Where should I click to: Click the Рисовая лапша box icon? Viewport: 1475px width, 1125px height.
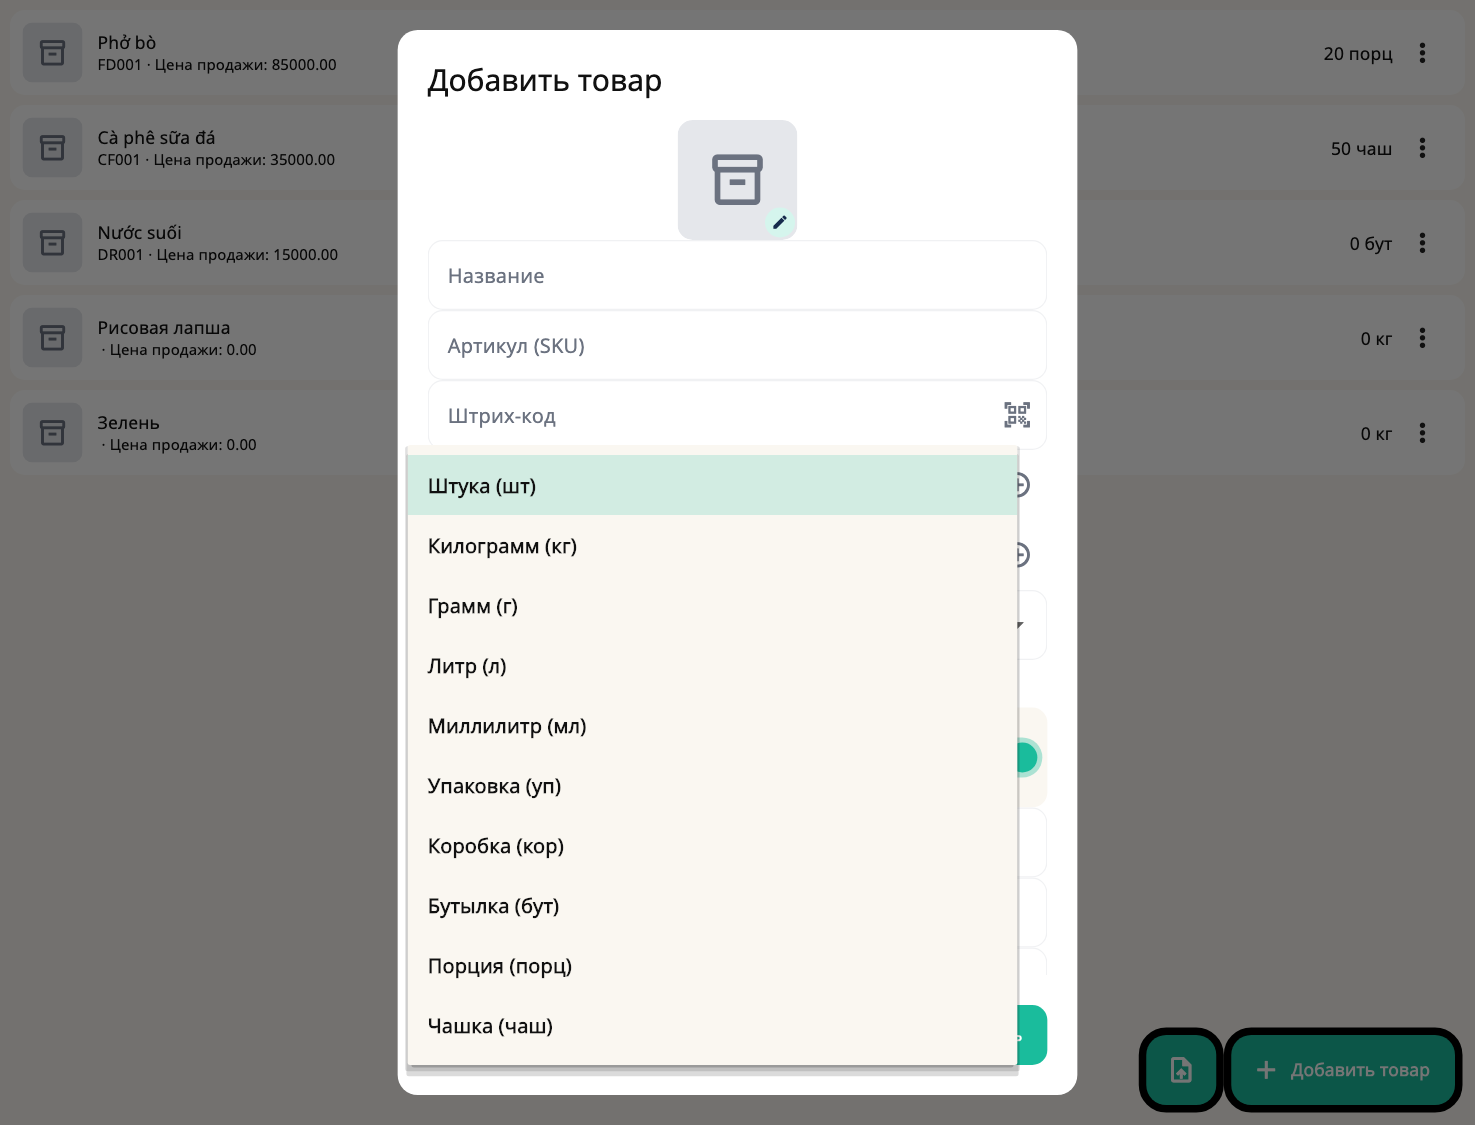(x=52, y=338)
